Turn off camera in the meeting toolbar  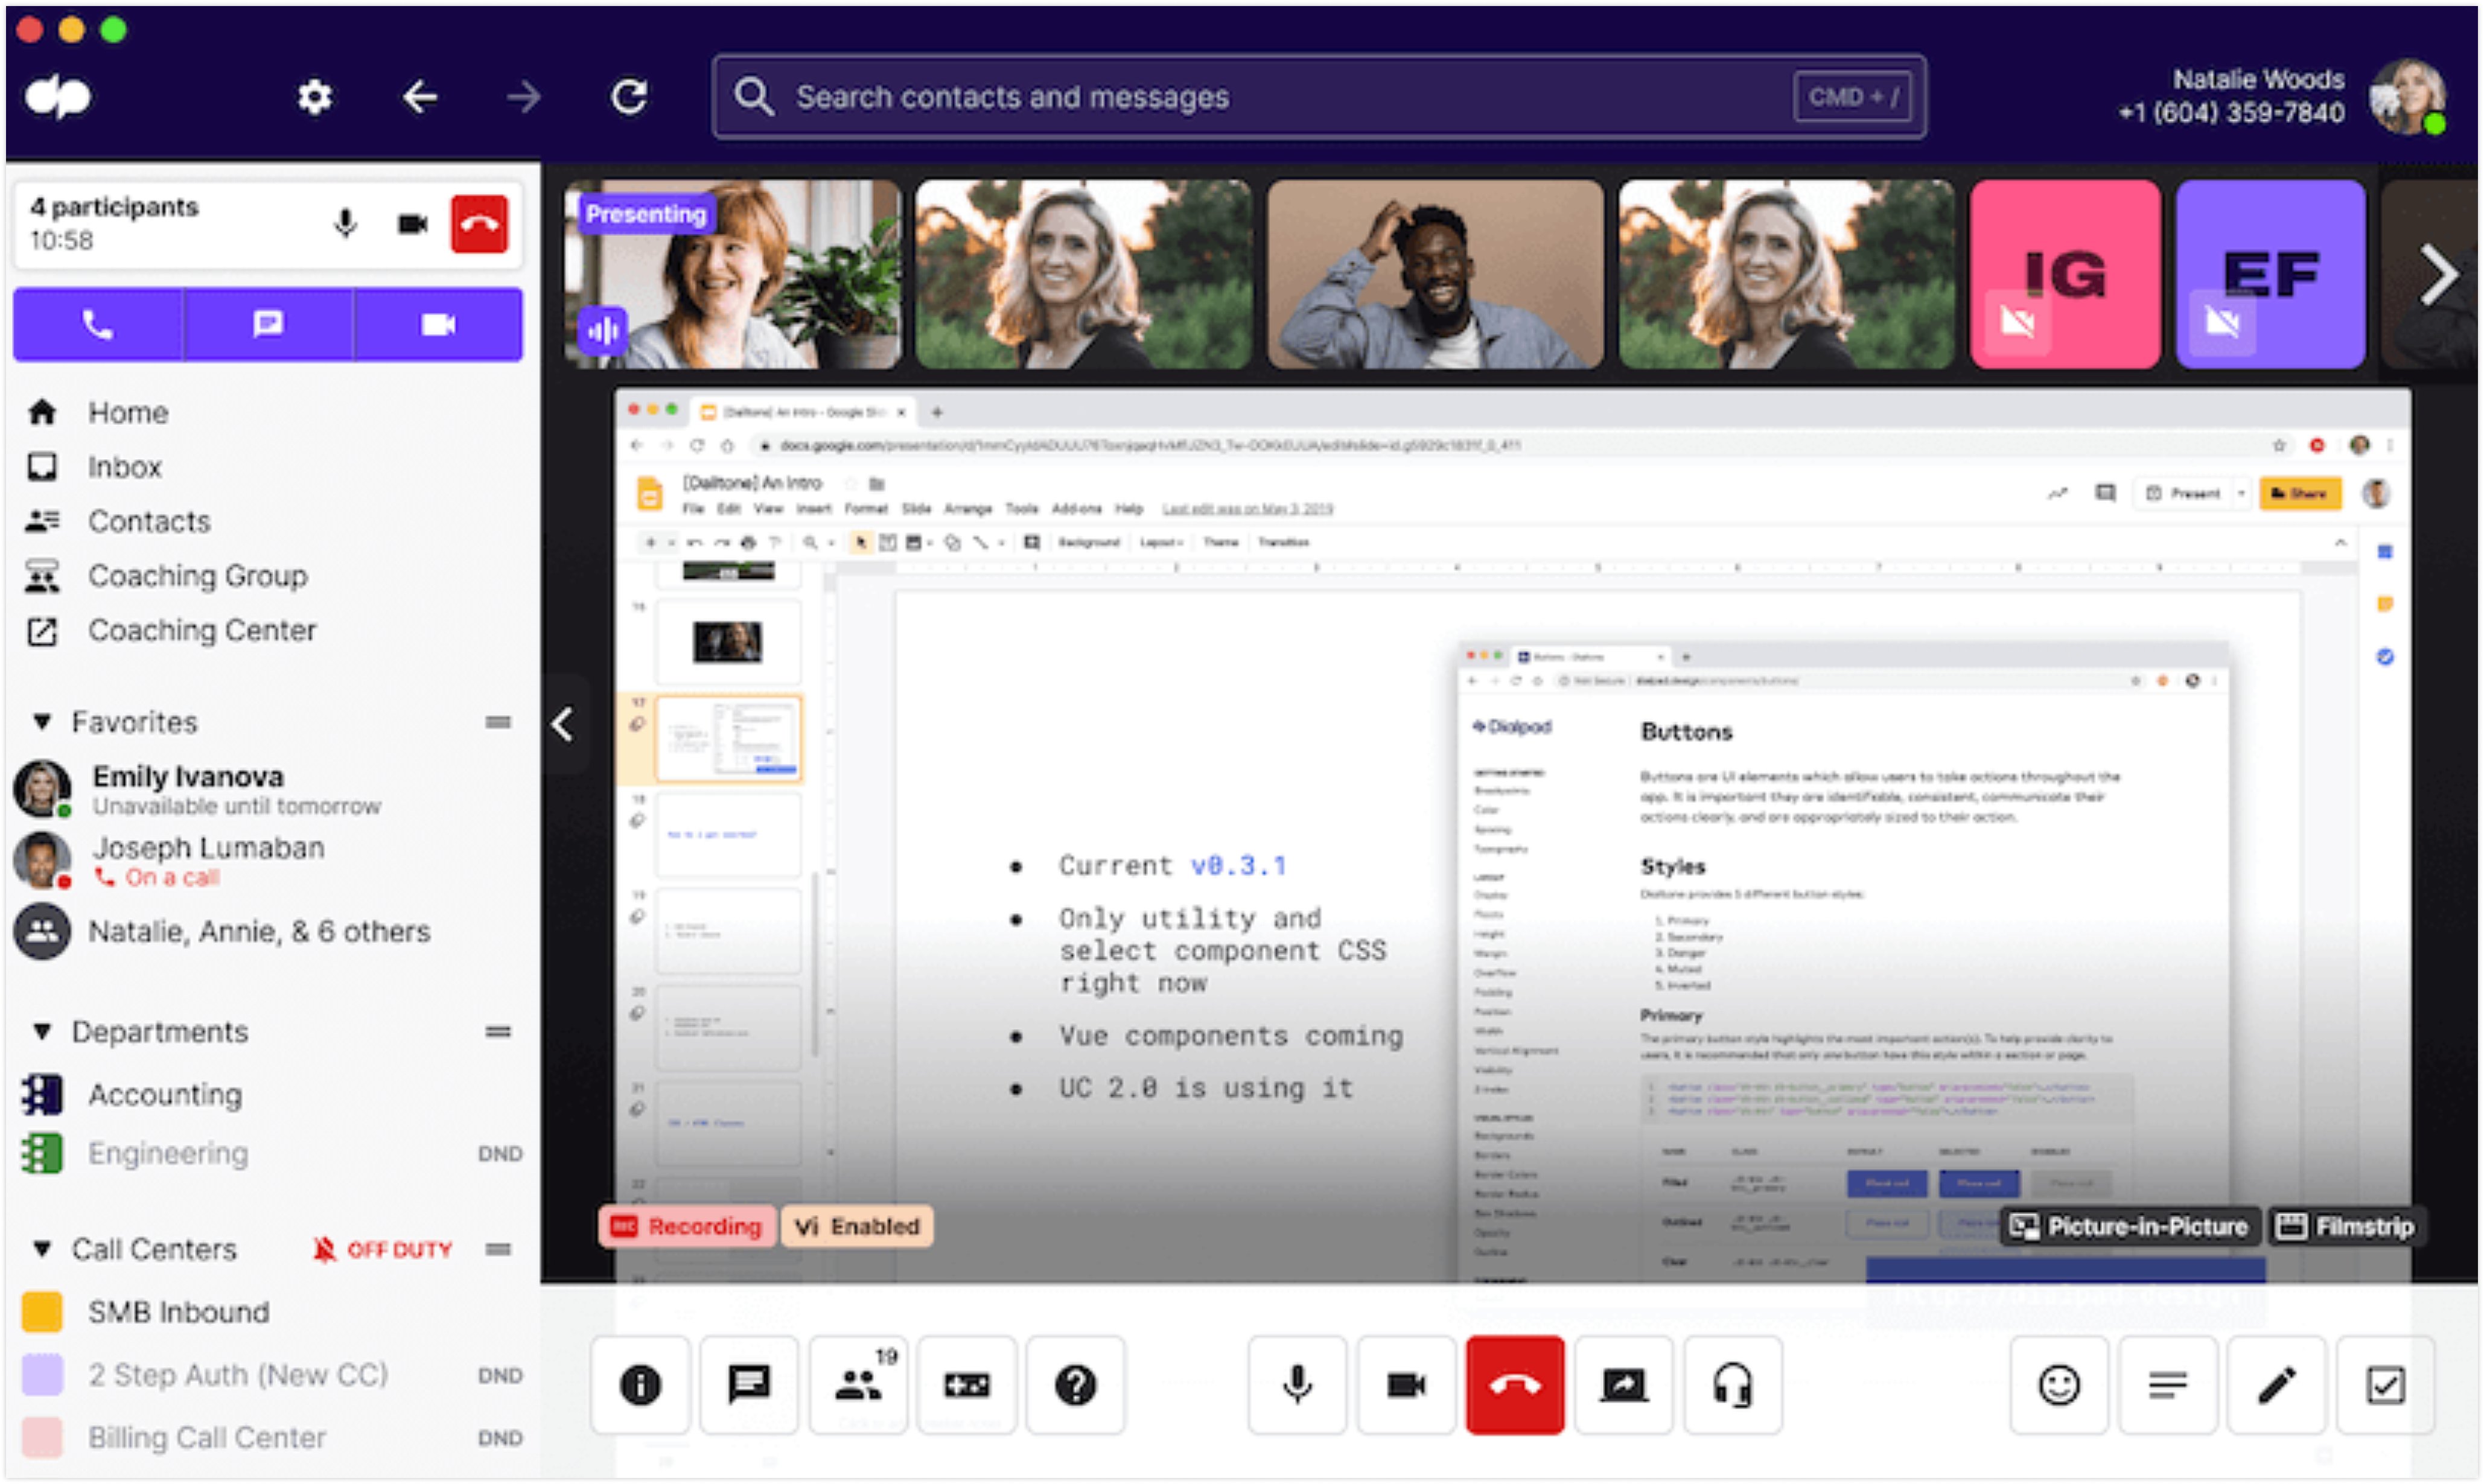[1406, 1385]
